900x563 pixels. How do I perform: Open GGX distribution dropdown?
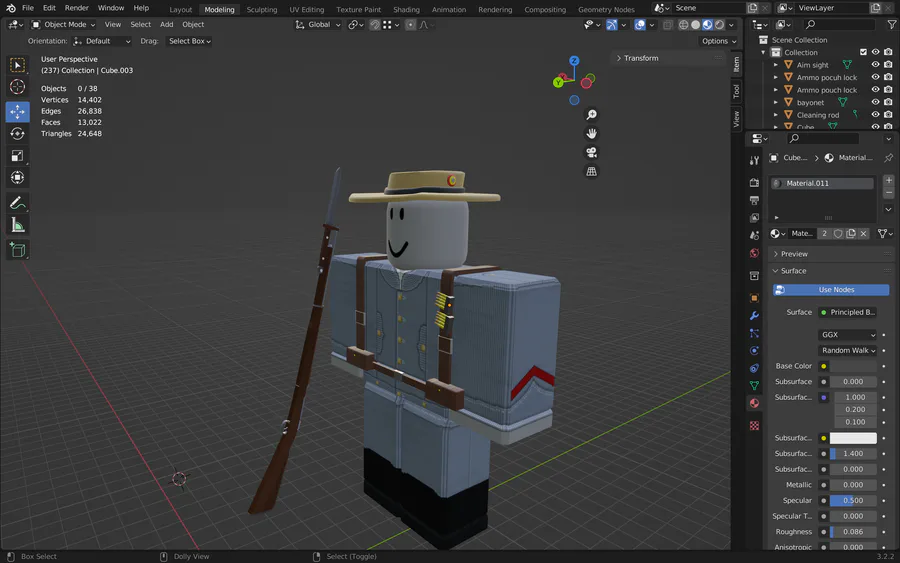point(848,335)
